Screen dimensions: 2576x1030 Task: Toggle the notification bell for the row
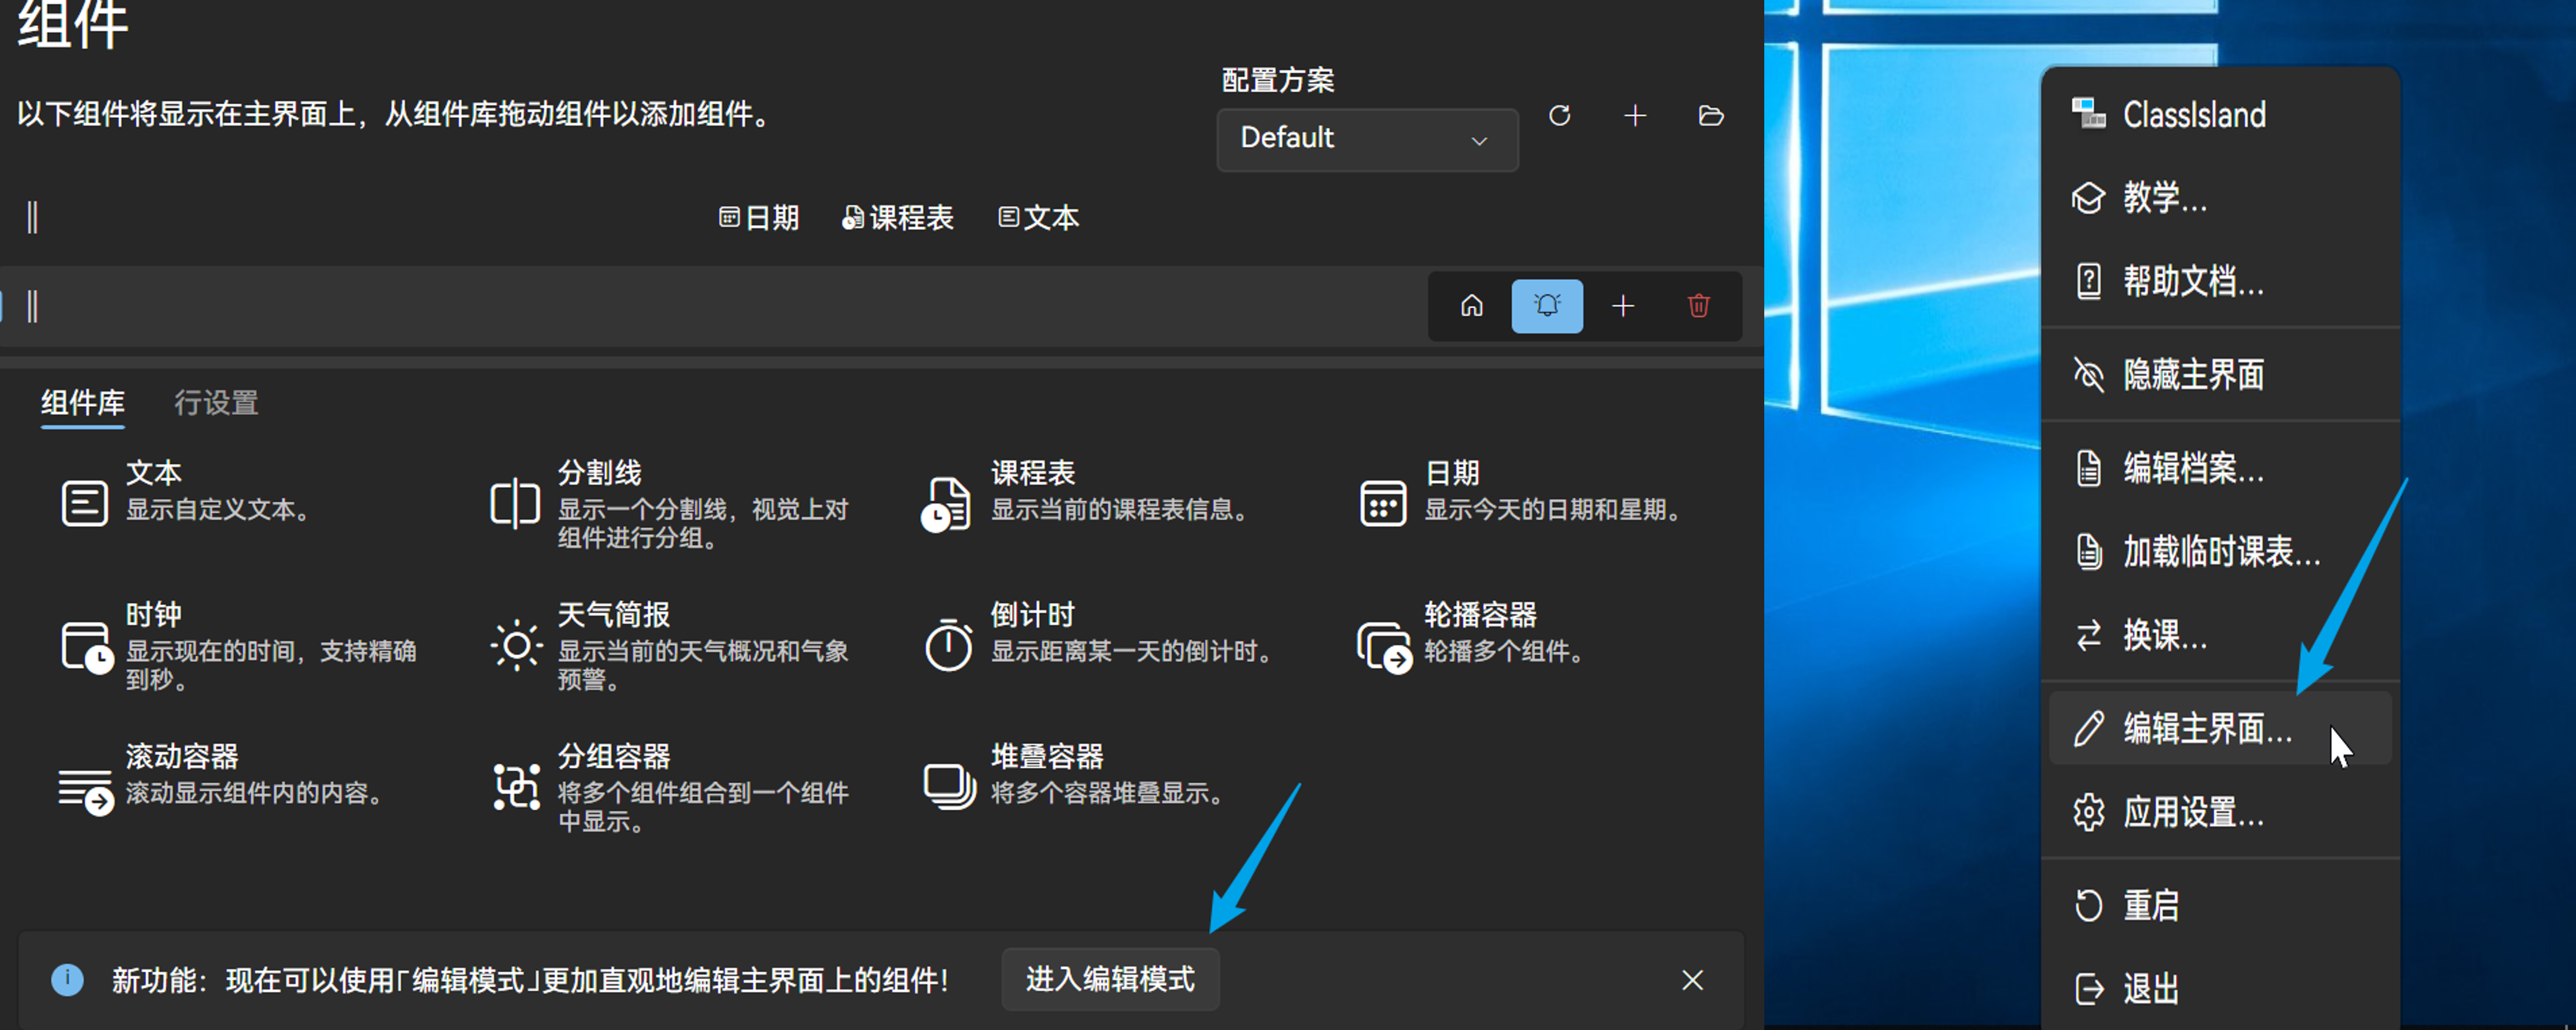point(1547,306)
